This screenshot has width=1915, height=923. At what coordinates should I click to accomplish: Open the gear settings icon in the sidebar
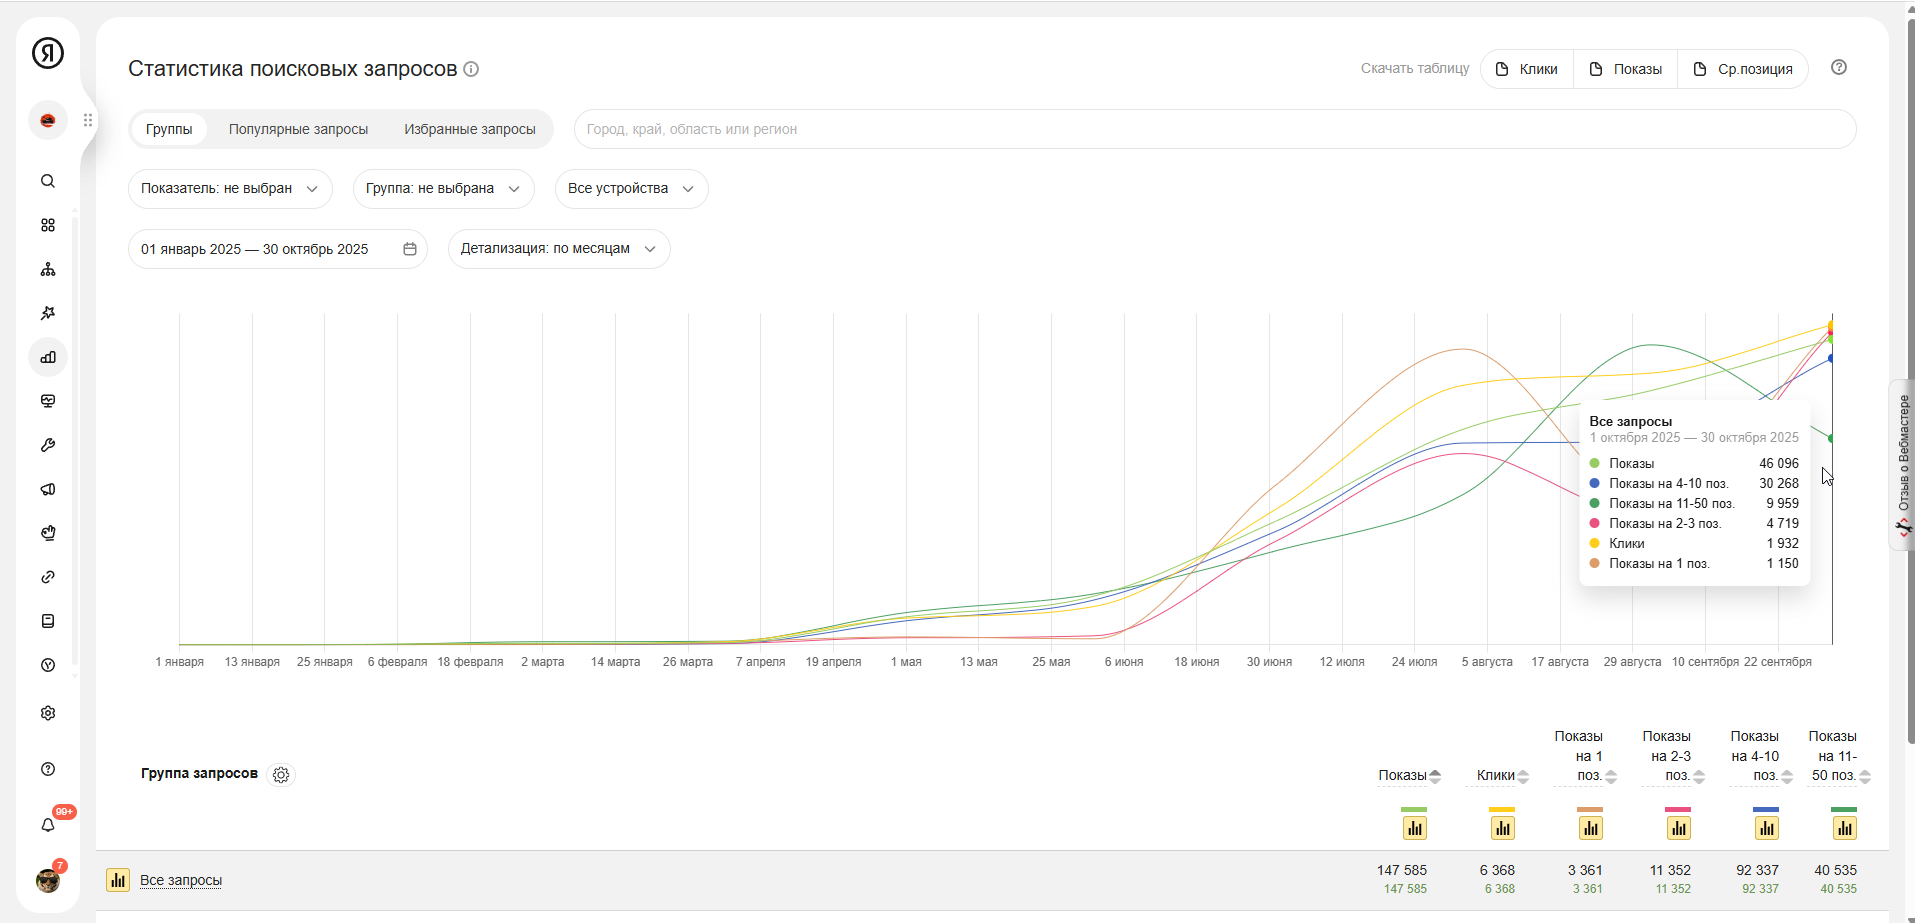[x=48, y=713]
